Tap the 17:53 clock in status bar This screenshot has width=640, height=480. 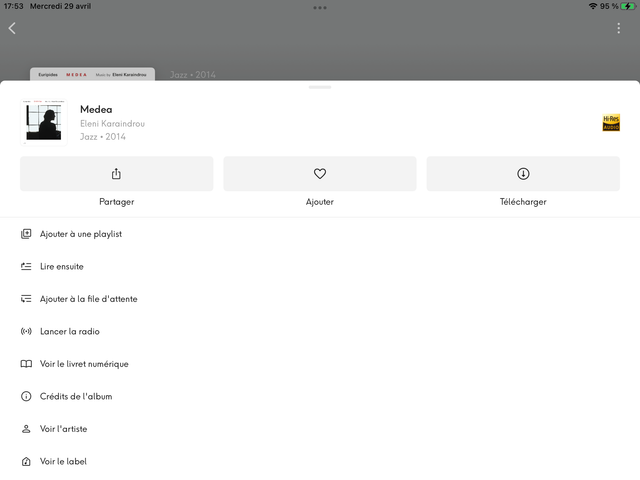pos(13,6)
